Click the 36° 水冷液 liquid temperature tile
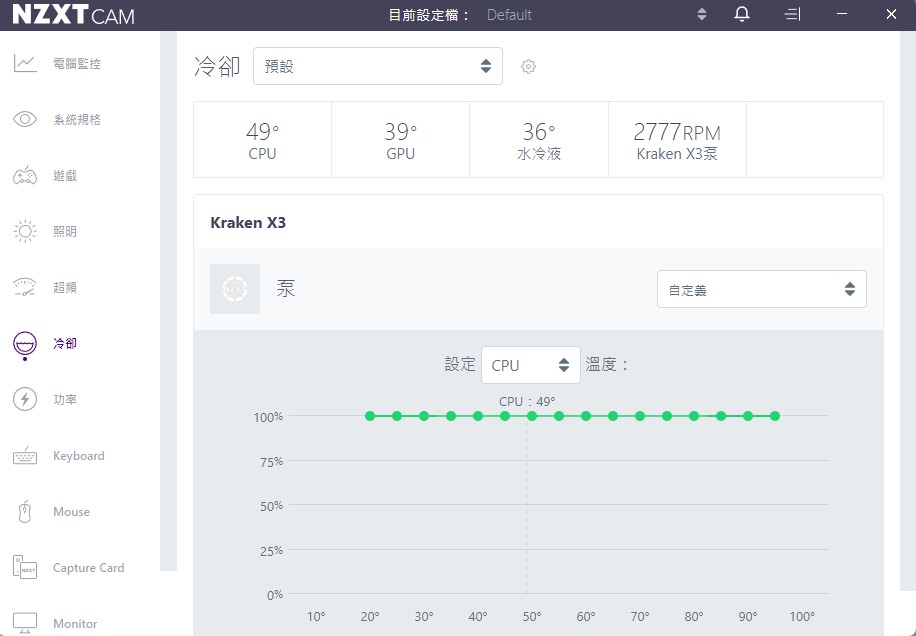This screenshot has height=636, width=916. coord(539,140)
